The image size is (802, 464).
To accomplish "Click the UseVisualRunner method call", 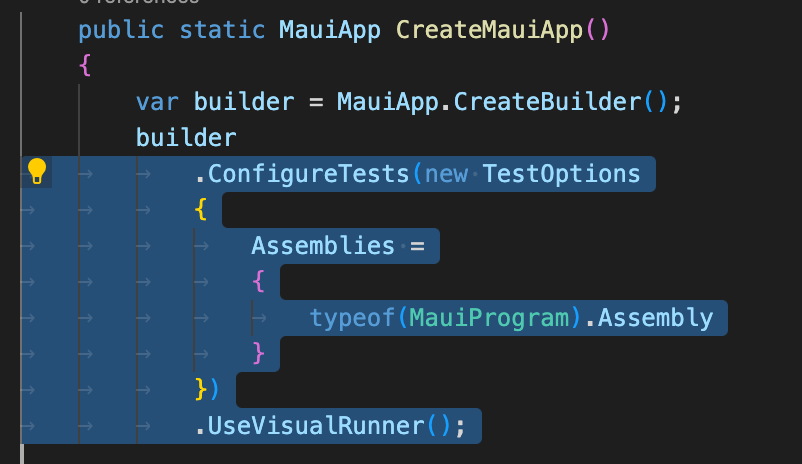I will point(316,426).
